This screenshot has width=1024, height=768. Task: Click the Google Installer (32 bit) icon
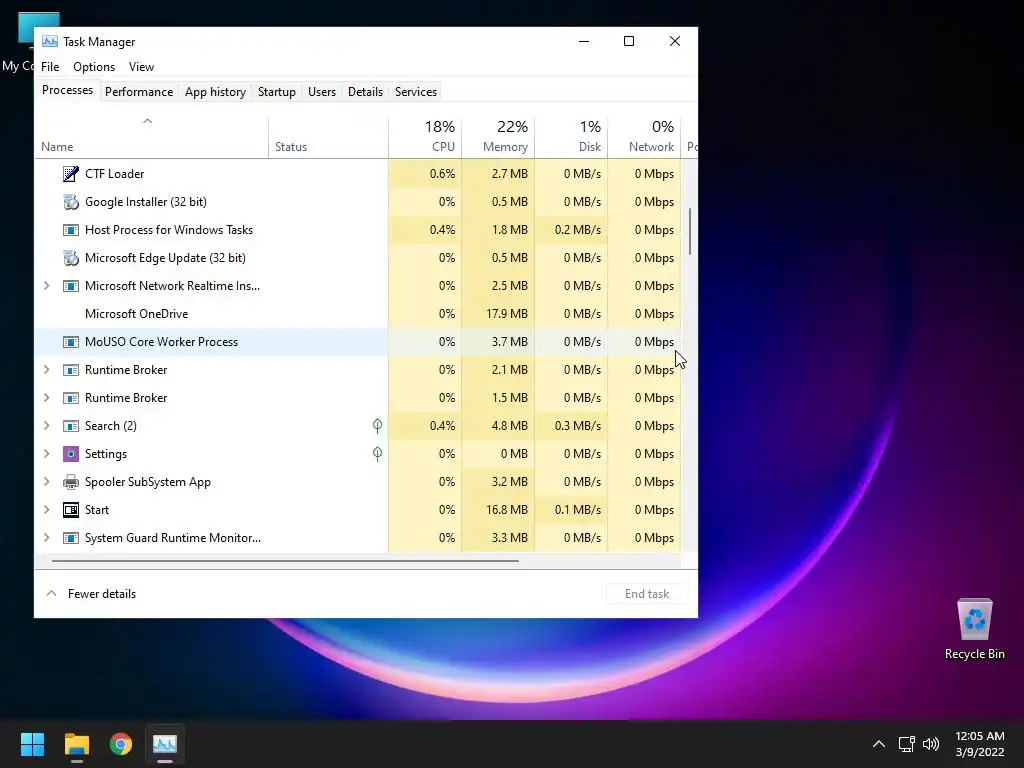coord(71,202)
